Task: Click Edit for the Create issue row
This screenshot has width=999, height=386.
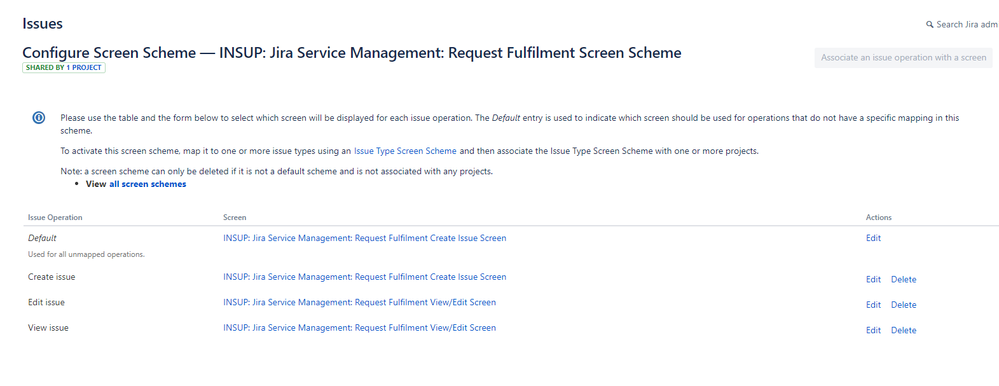Action: [x=873, y=280]
